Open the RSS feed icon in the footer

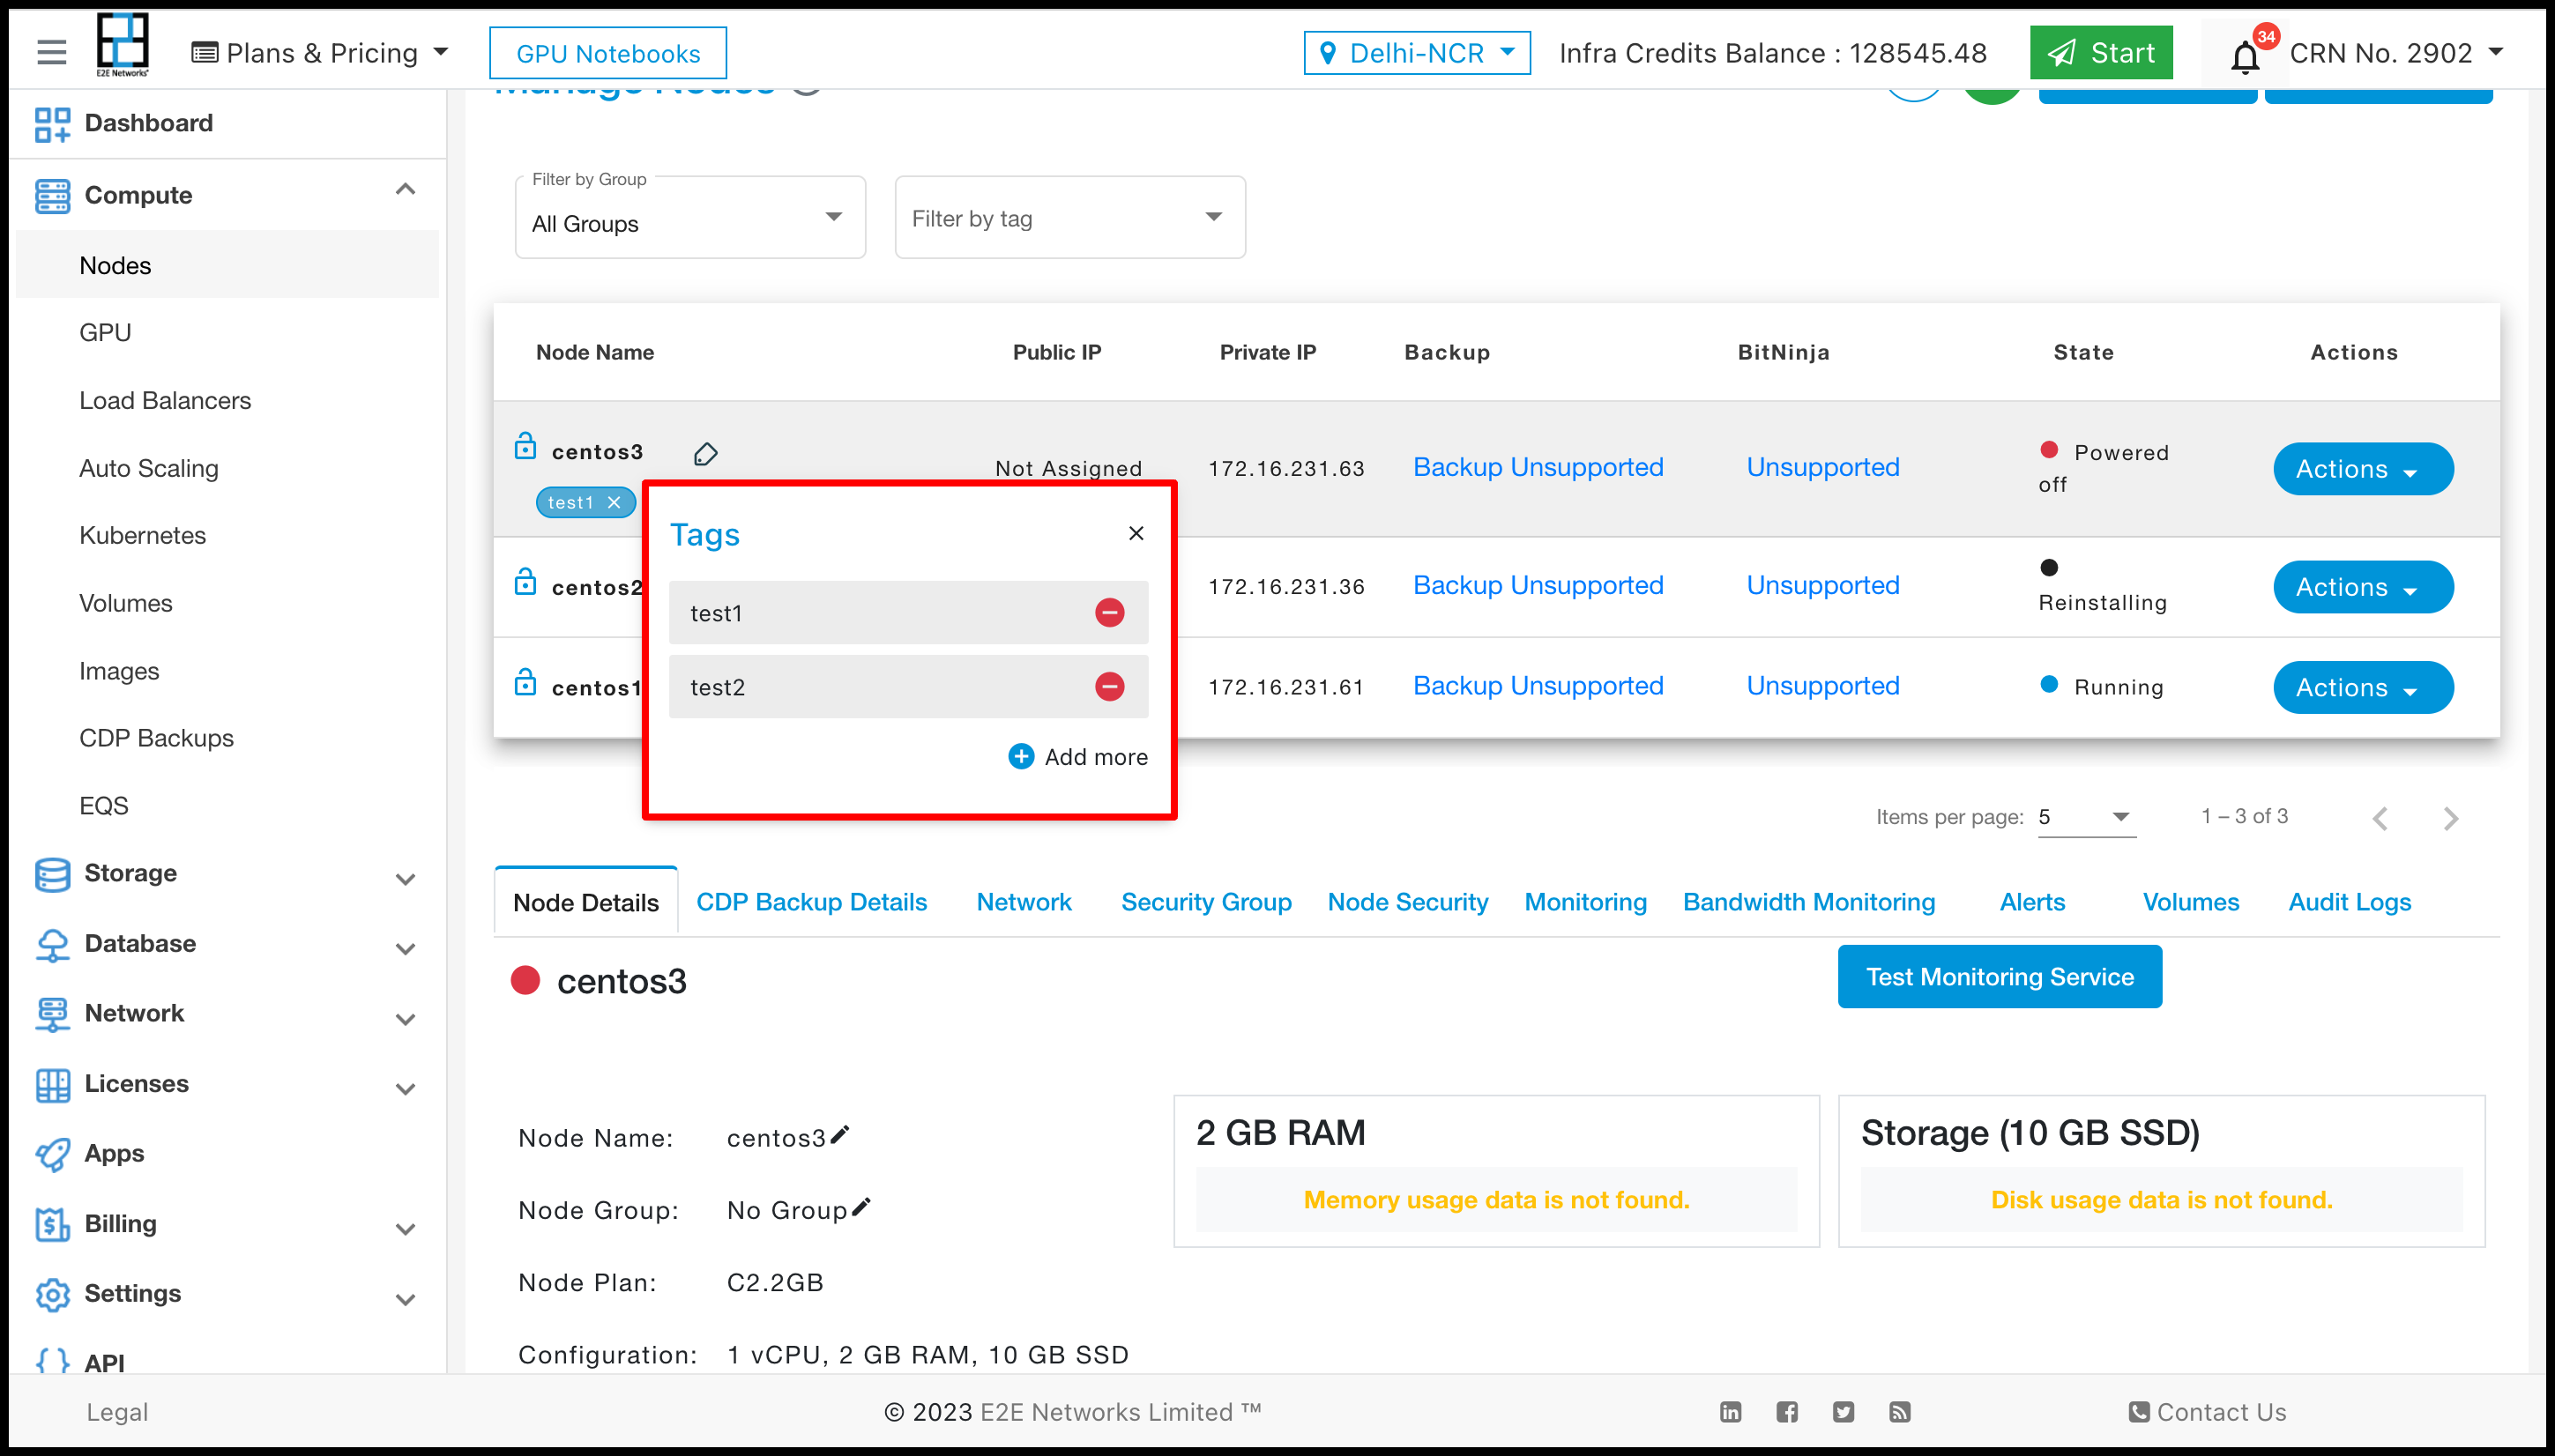[1900, 1412]
